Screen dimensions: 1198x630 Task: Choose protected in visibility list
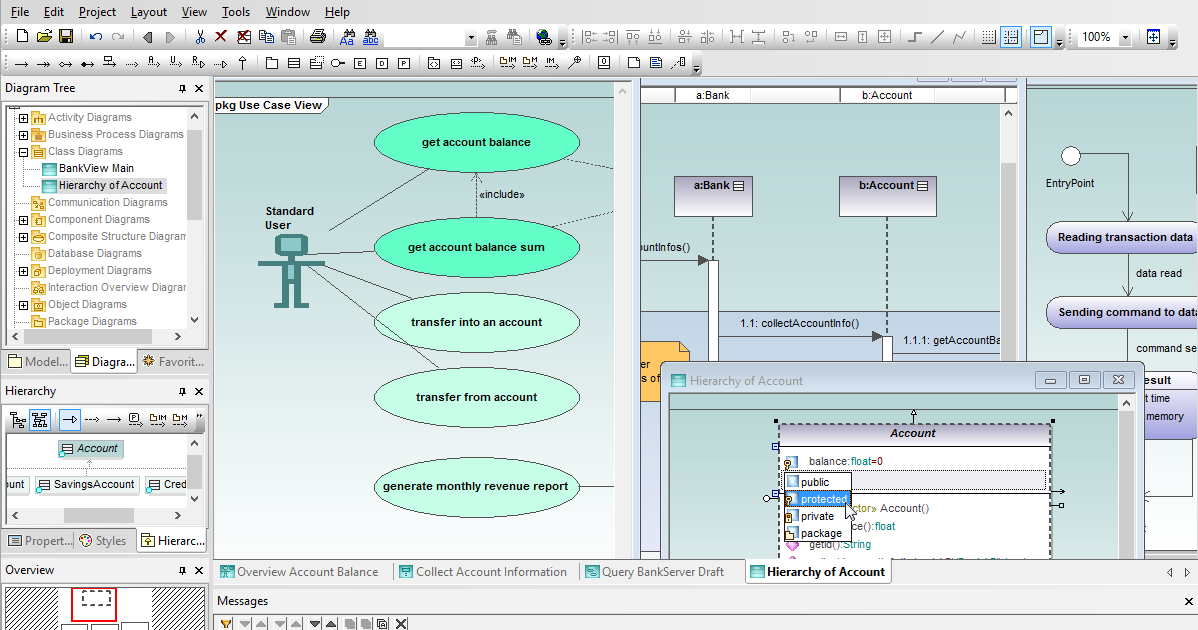[817, 499]
